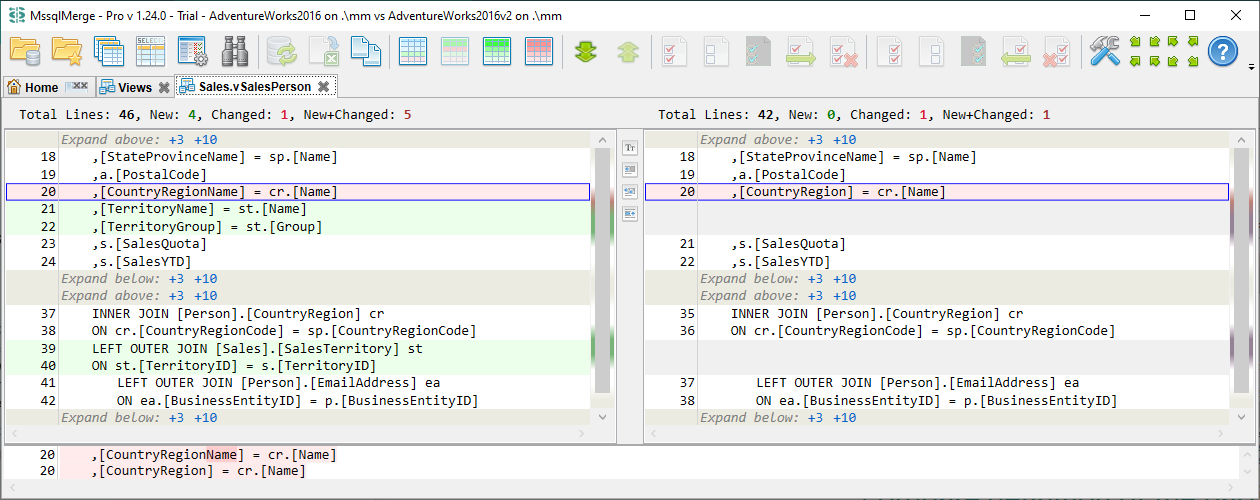Select left line 21 TerritoryName
Image resolution: width=1260 pixels, height=500 pixels.
(300, 209)
